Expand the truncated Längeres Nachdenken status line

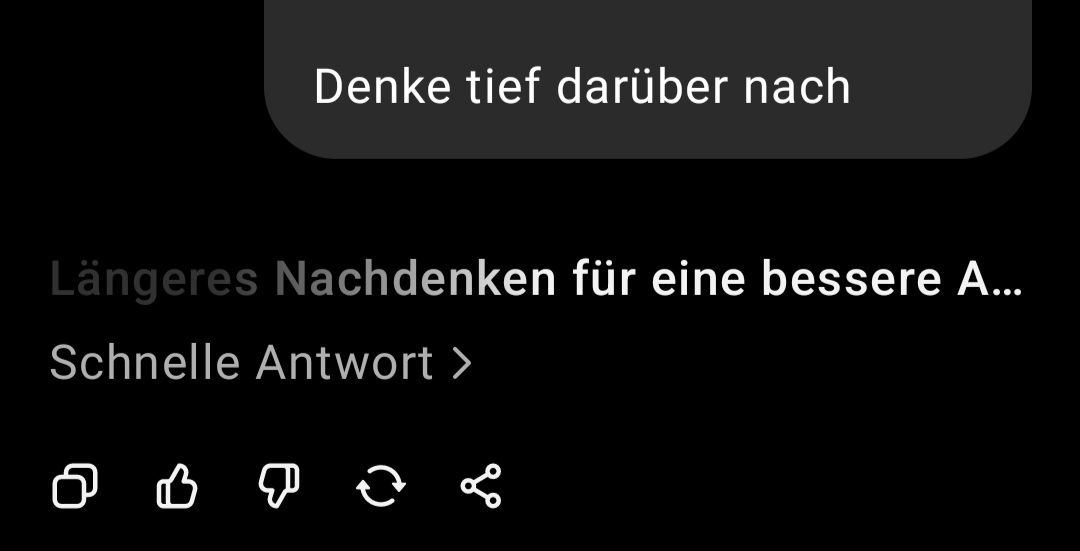pyautogui.click(x=536, y=280)
